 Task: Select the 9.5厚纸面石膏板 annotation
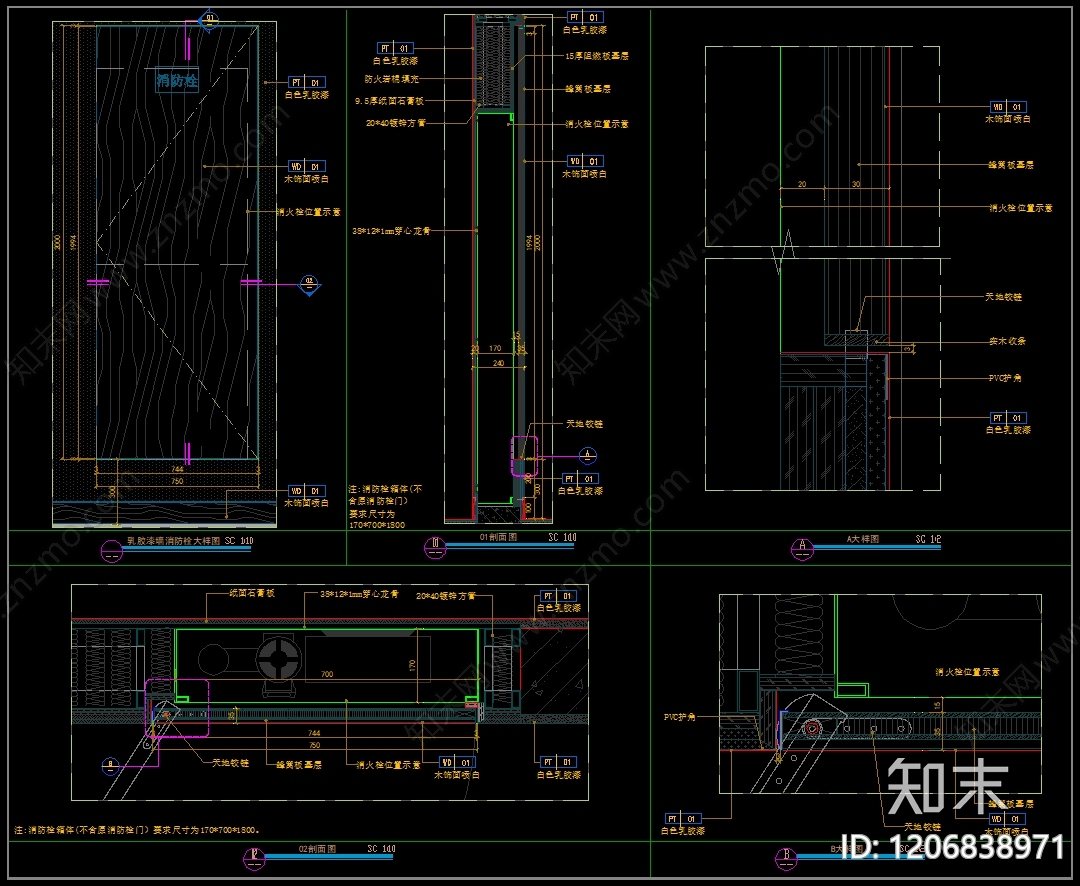point(389,101)
